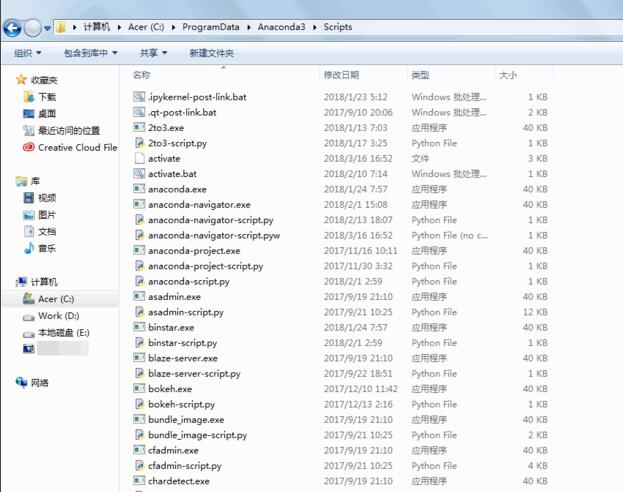Screen dimensions: 623x492
Task: Click the 2to3-script.py Python file icon
Action: tap(139, 143)
